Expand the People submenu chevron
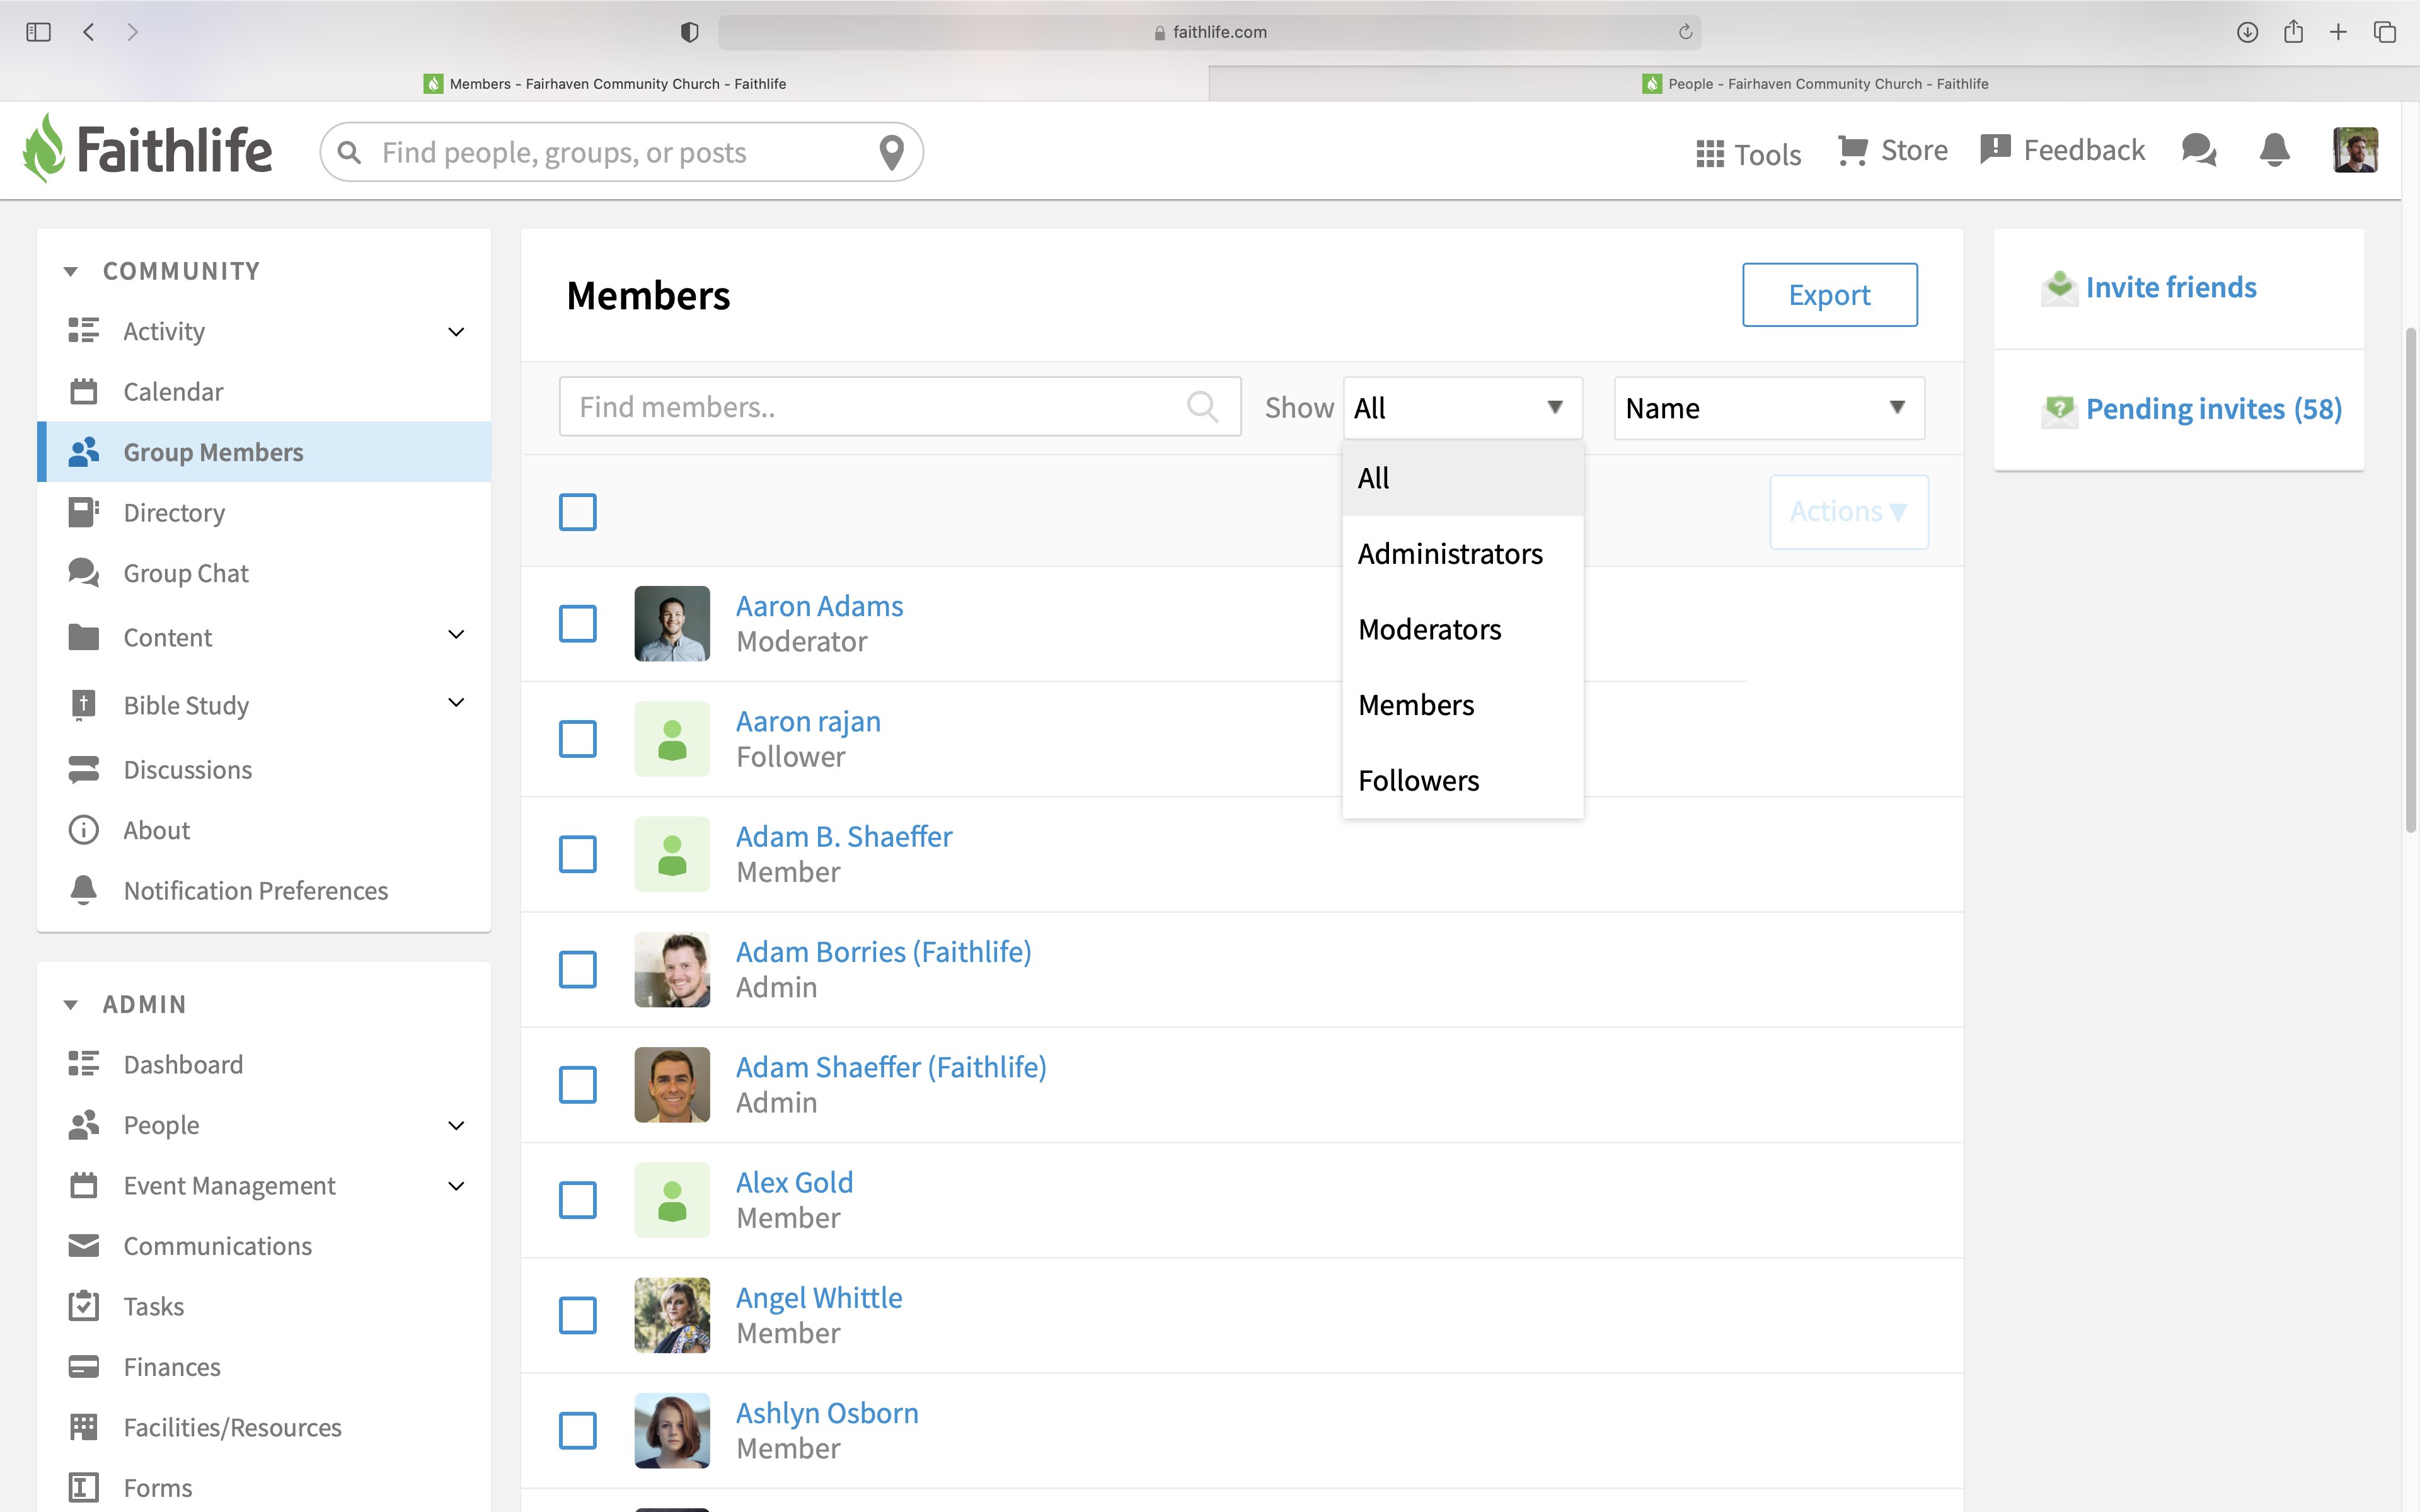Image resolution: width=2420 pixels, height=1512 pixels. (x=456, y=1125)
